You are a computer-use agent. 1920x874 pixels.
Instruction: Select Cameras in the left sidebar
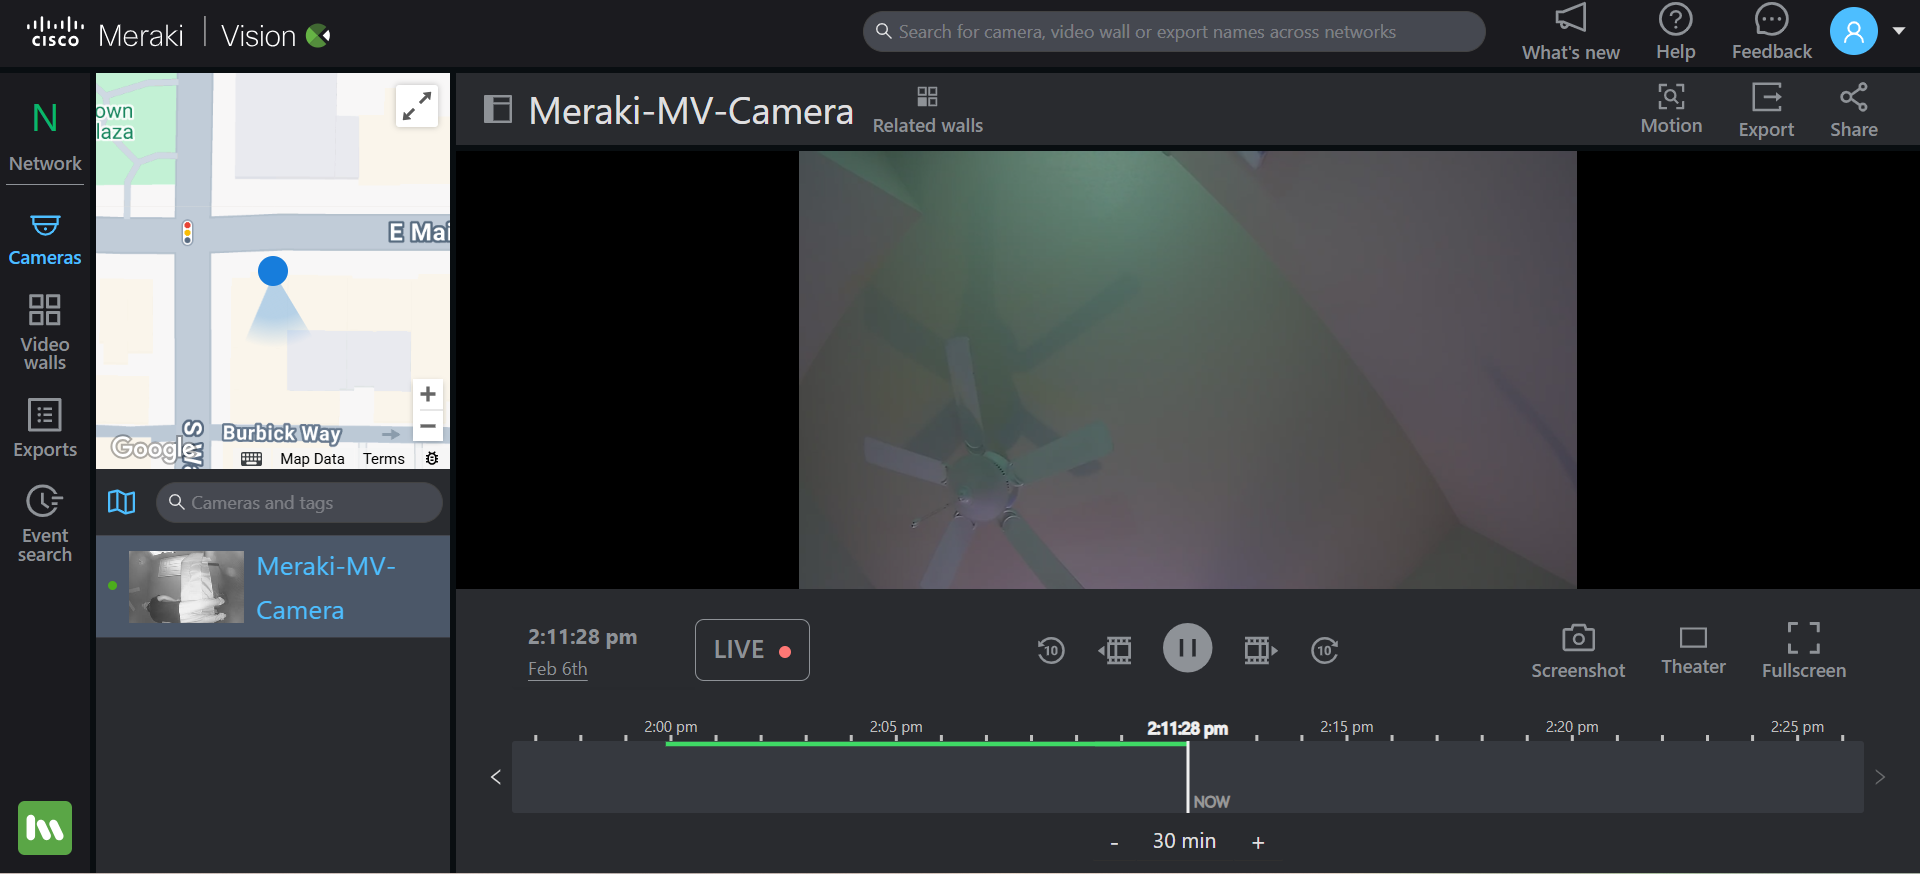click(45, 239)
